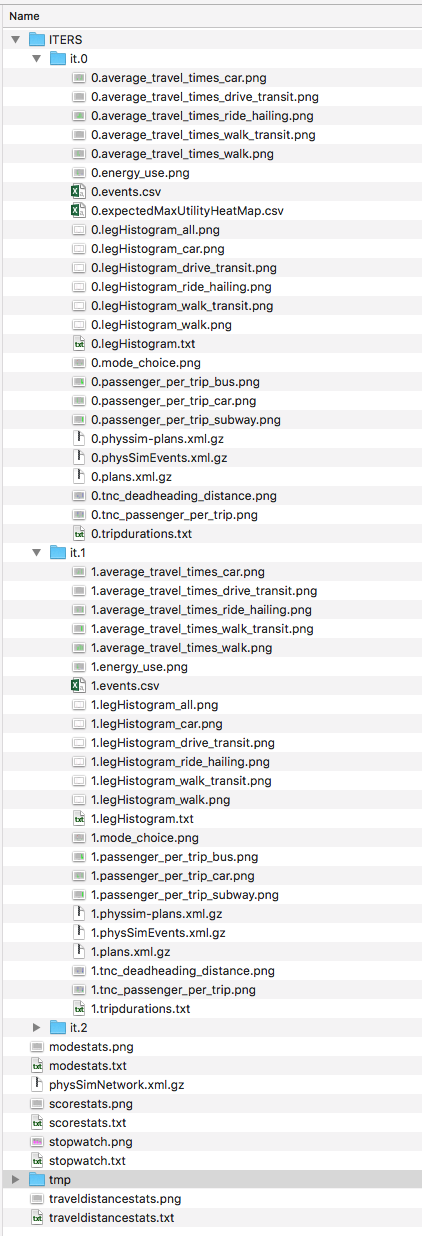The width and height of the screenshot is (422, 1236).
Task: Select file 0.legHistogram_all.png
Action: pos(155,230)
